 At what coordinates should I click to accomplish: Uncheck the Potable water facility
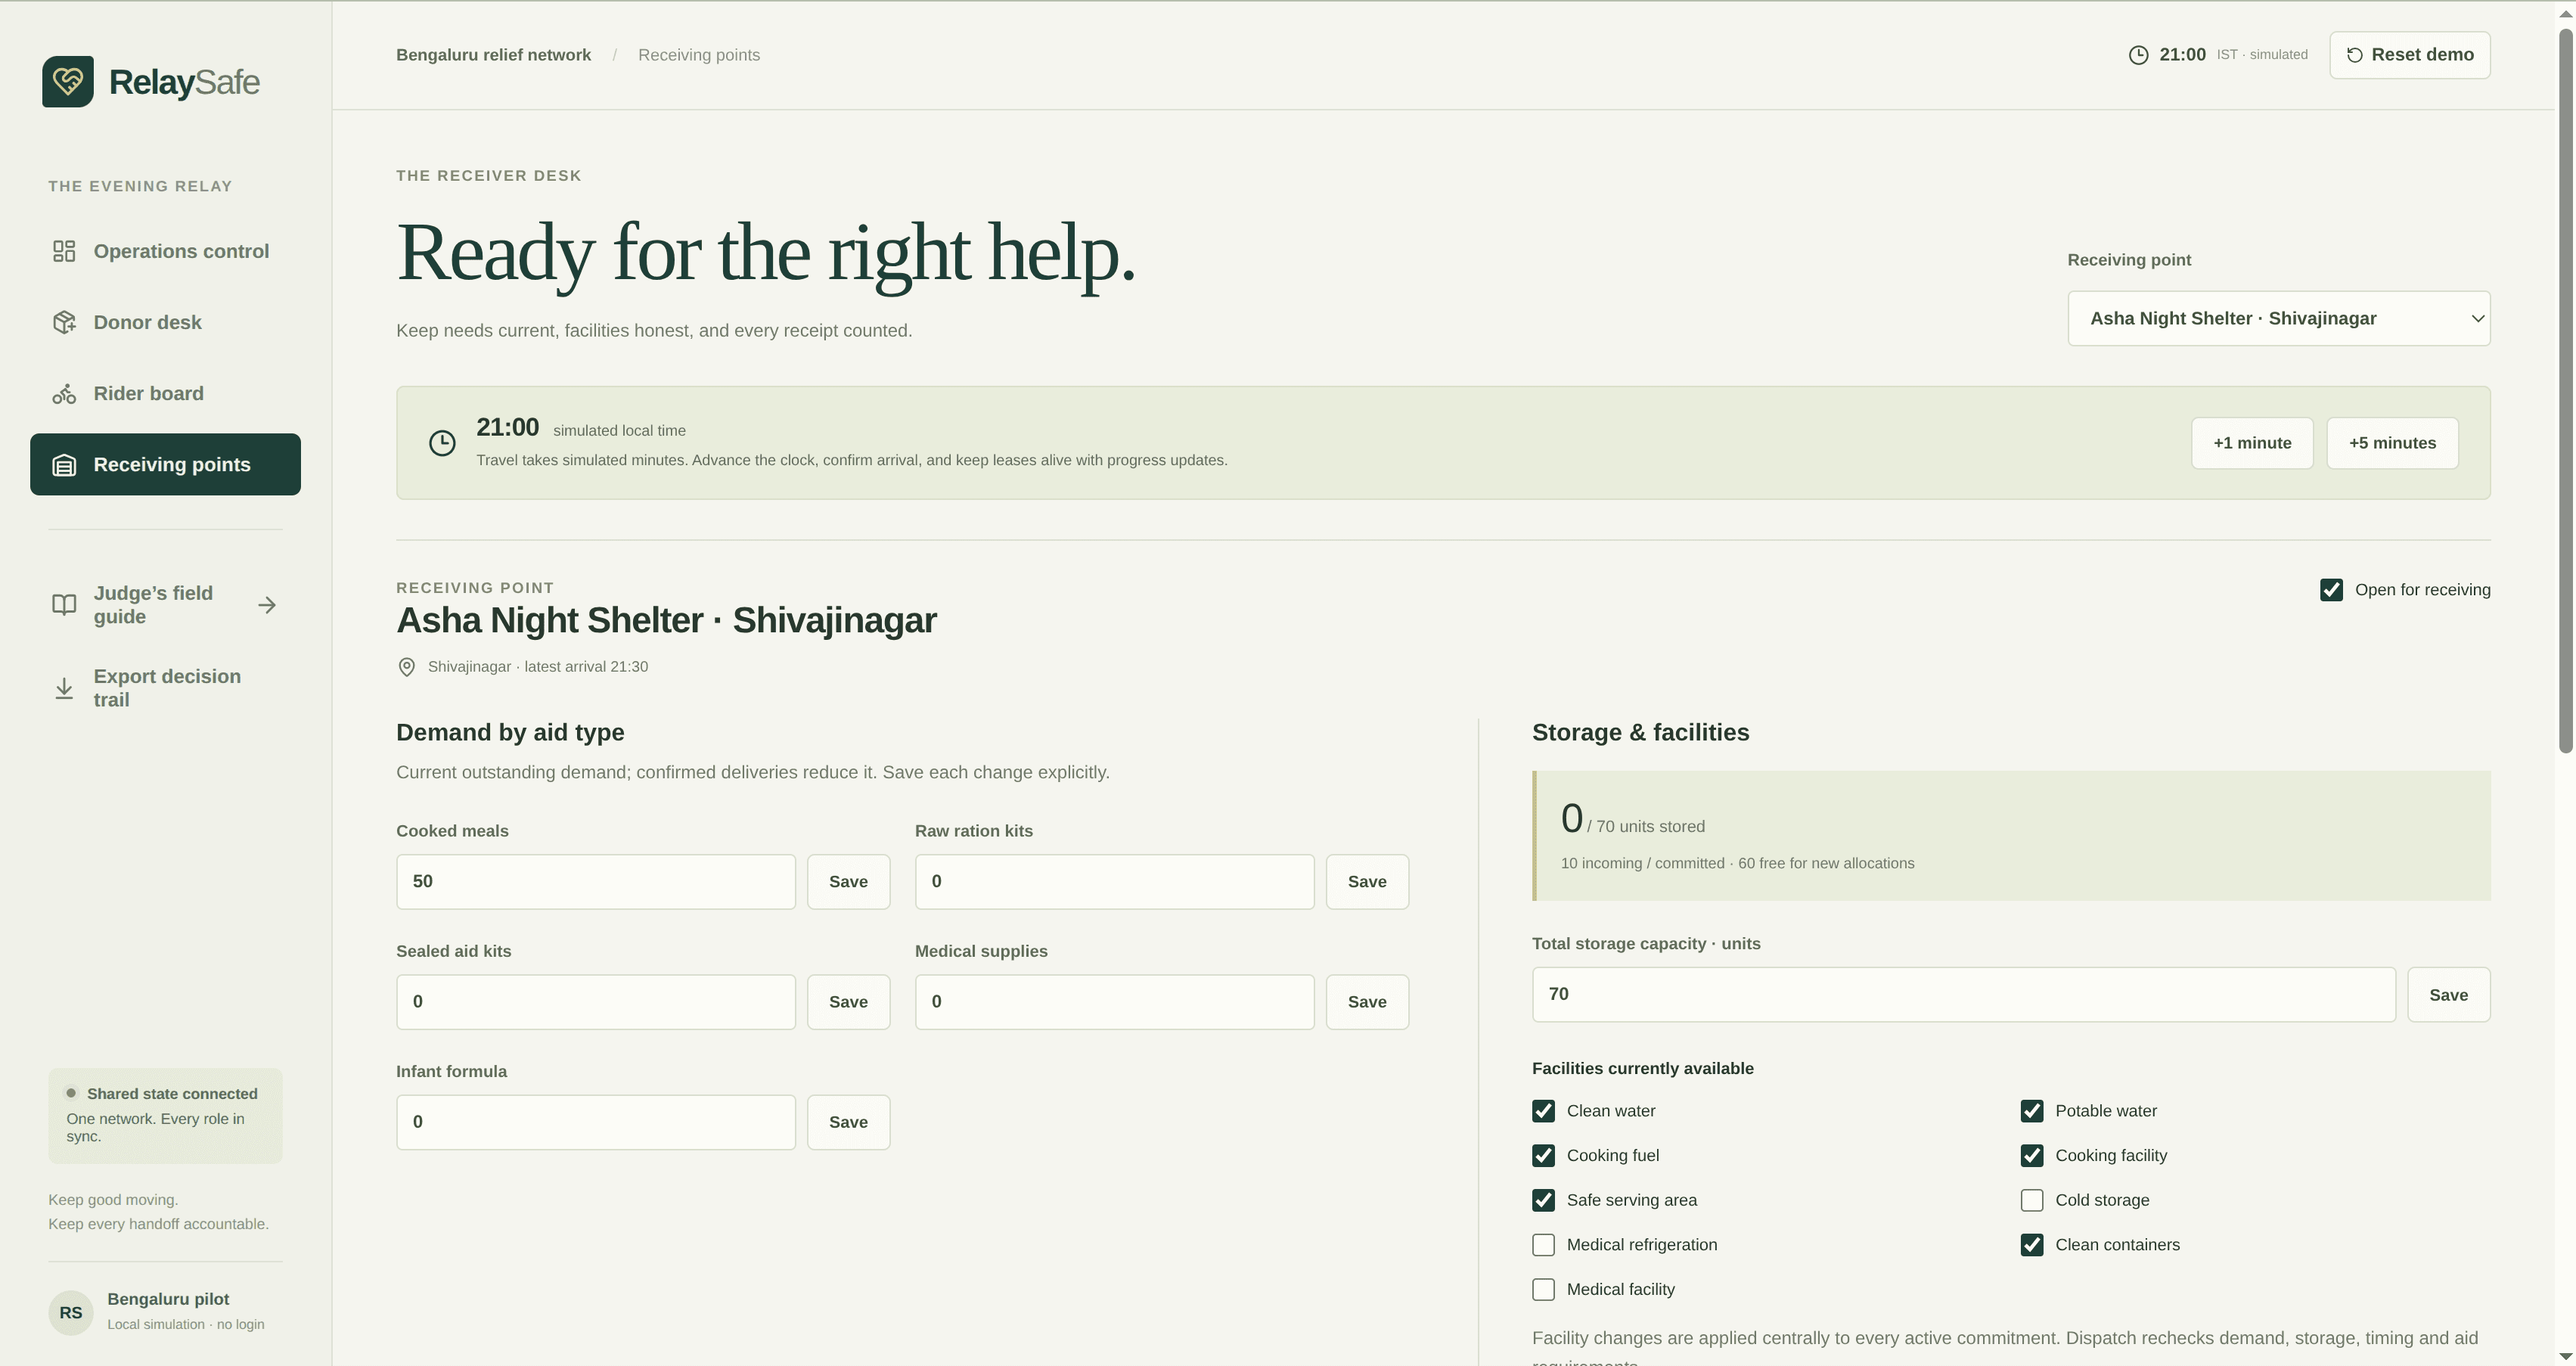pos(2031,1111)
